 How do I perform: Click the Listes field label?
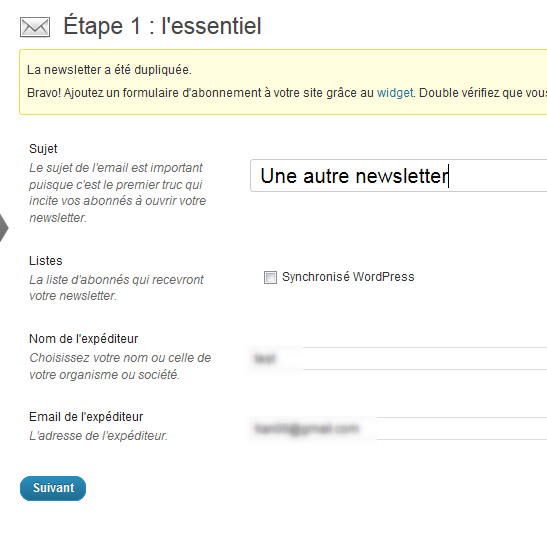pyautogui.click(x=46, y=261)
